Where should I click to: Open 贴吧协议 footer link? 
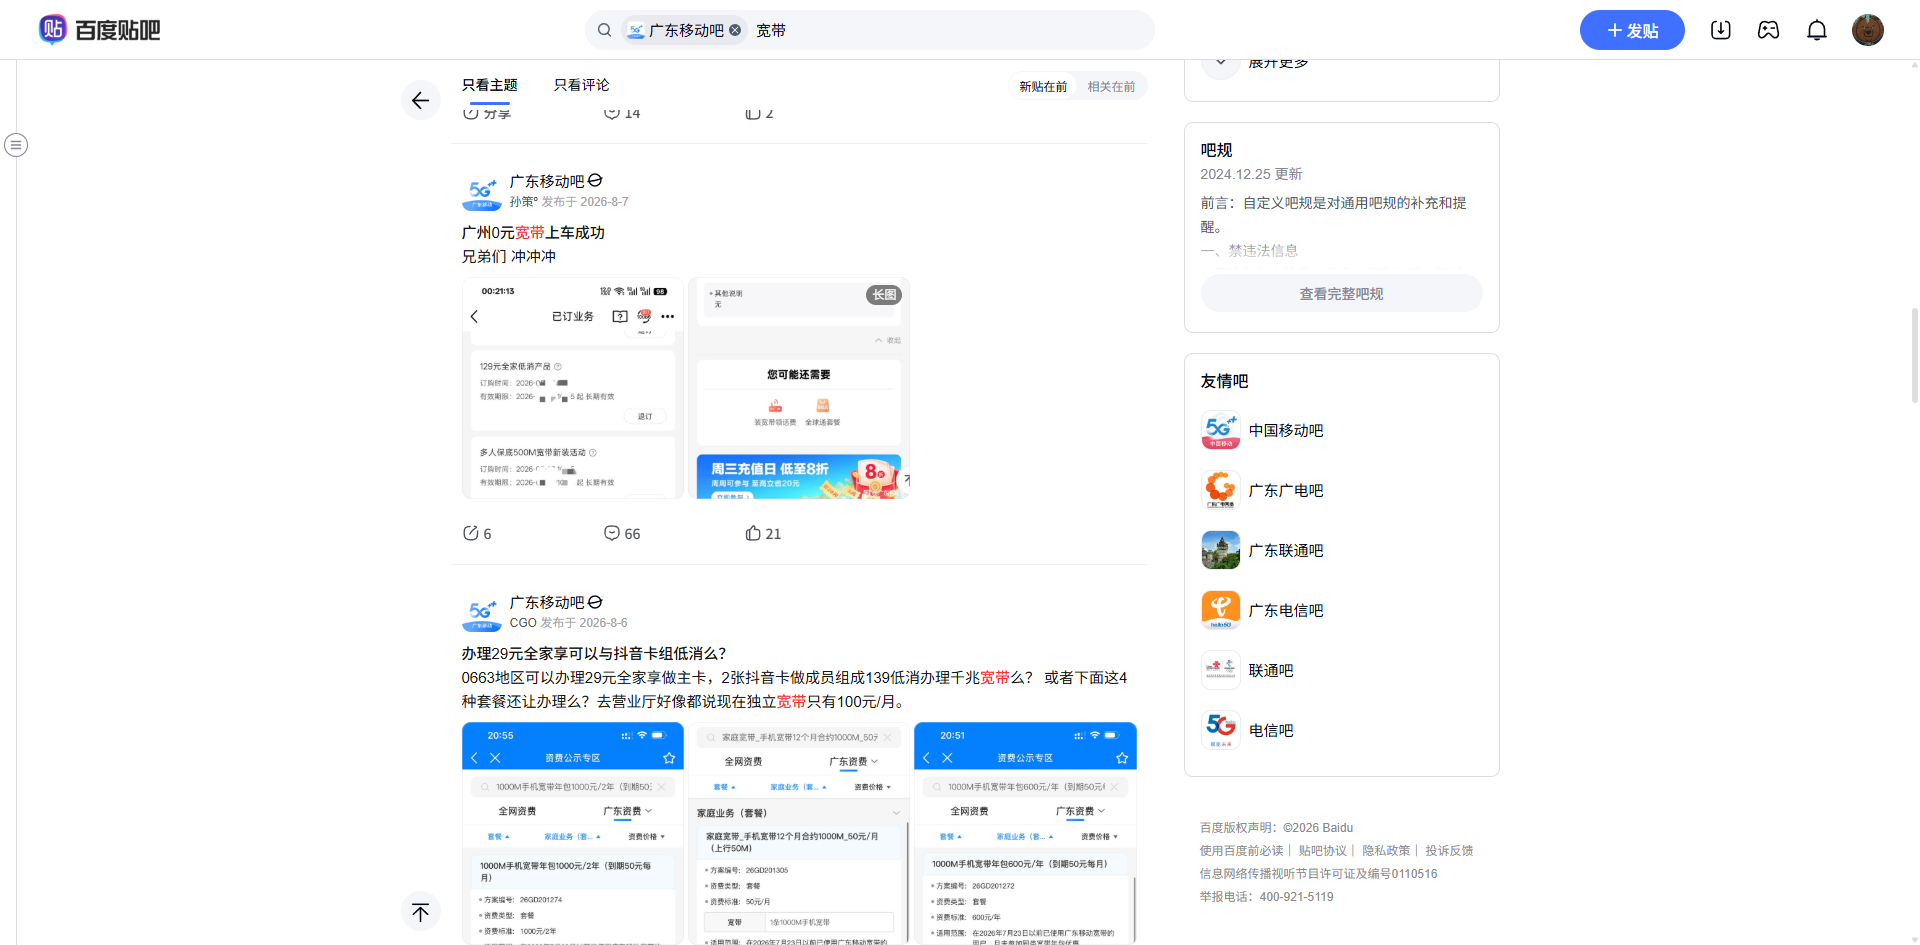(1323, 851)
